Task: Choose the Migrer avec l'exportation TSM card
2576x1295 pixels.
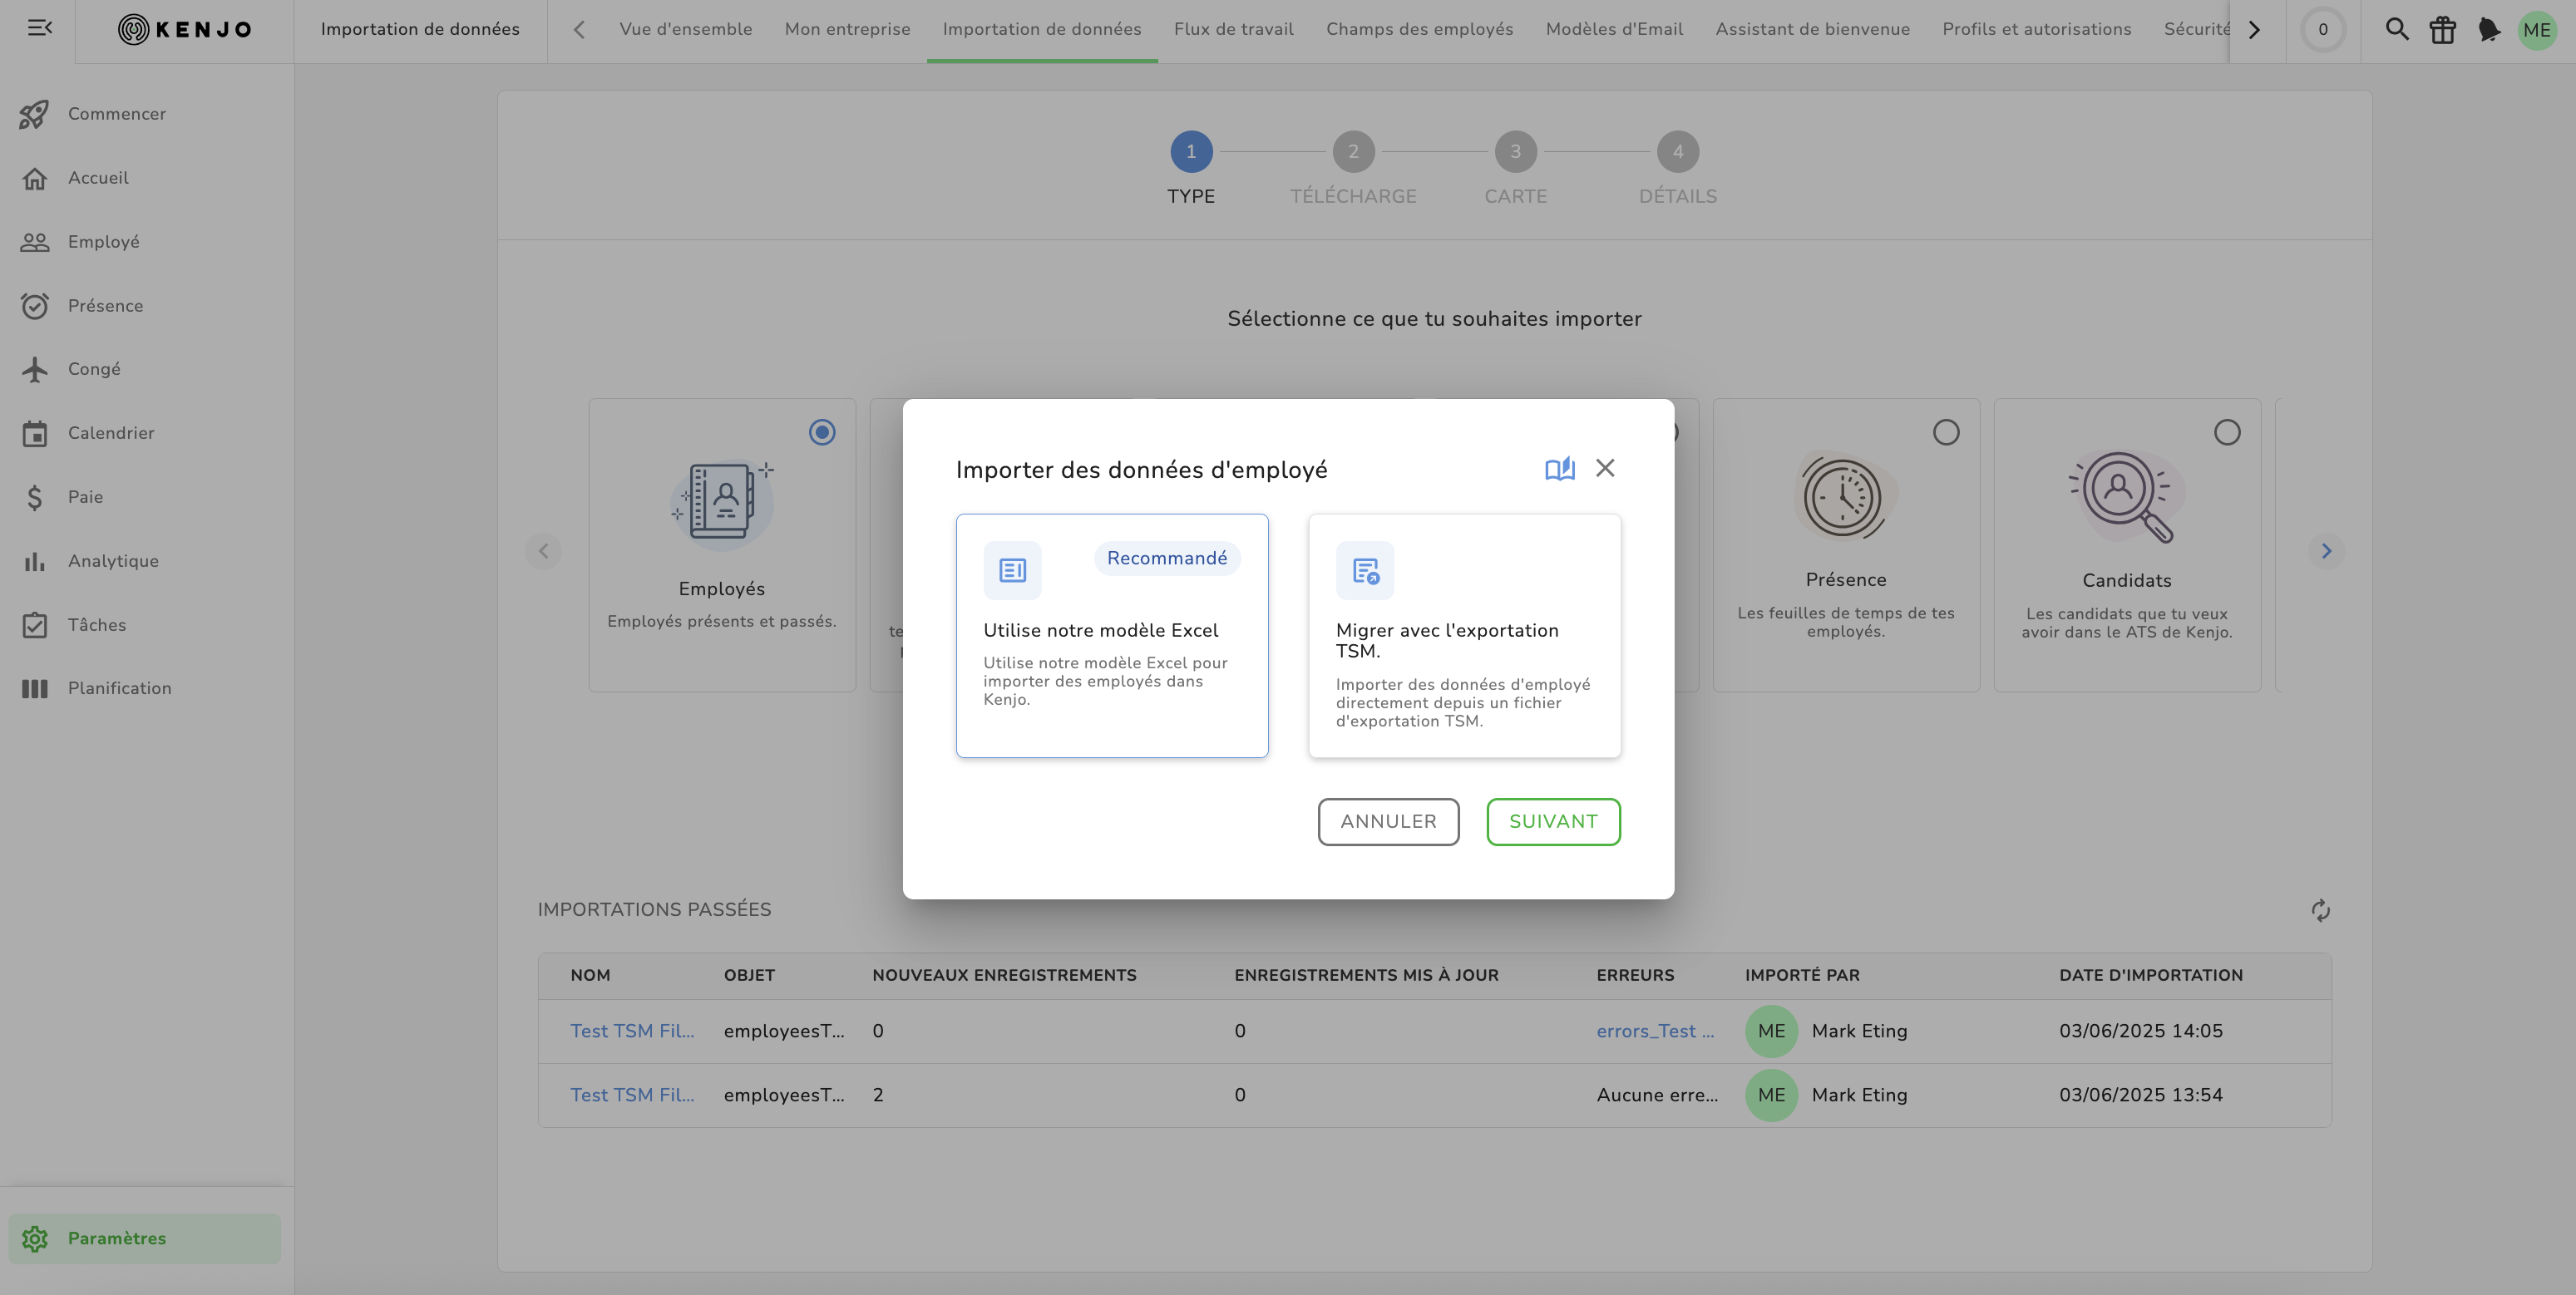Action: (1464, 636)
